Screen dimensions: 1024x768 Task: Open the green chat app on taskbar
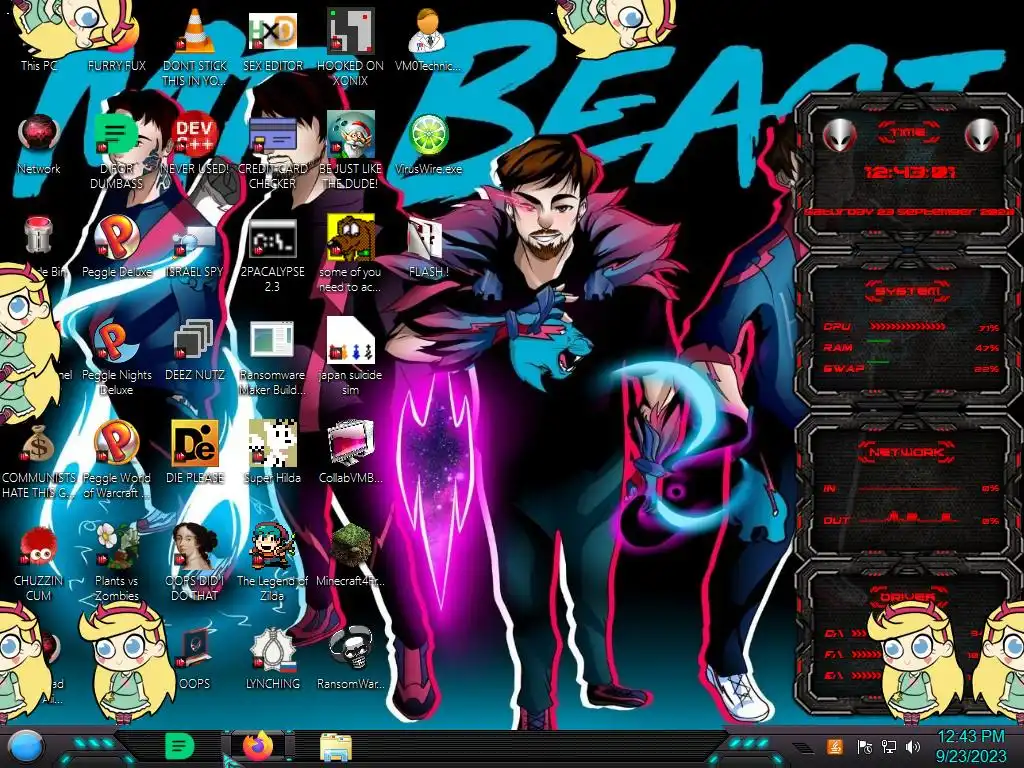[x=180, y=746]
